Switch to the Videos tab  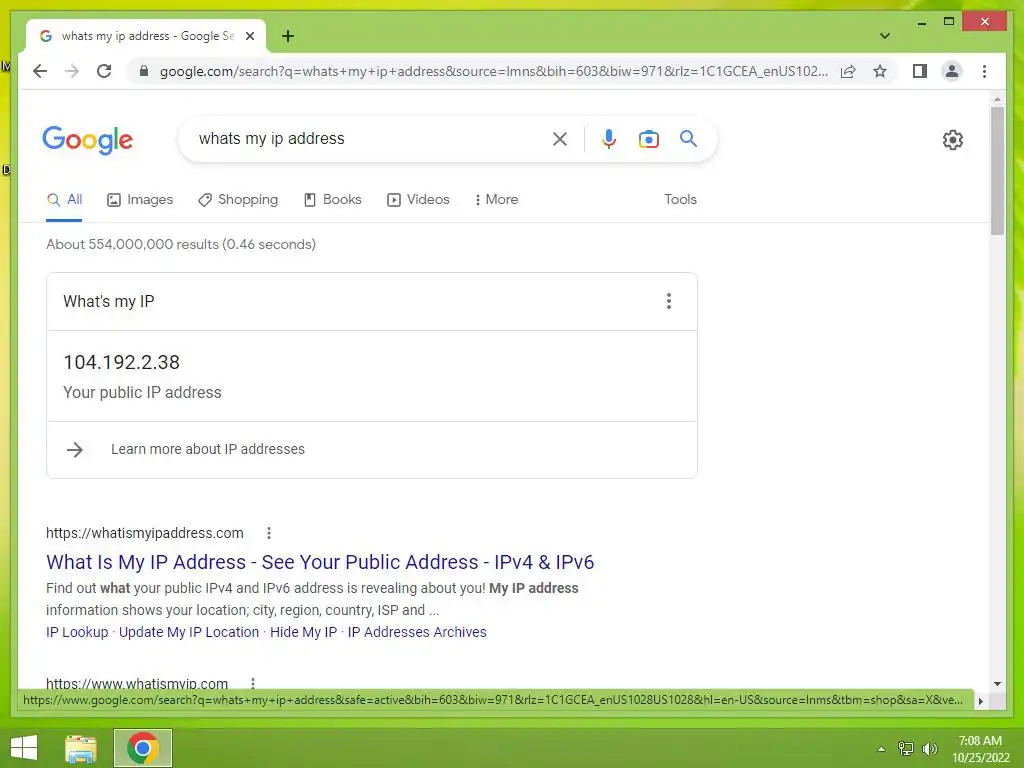click(x=419, y=200)
